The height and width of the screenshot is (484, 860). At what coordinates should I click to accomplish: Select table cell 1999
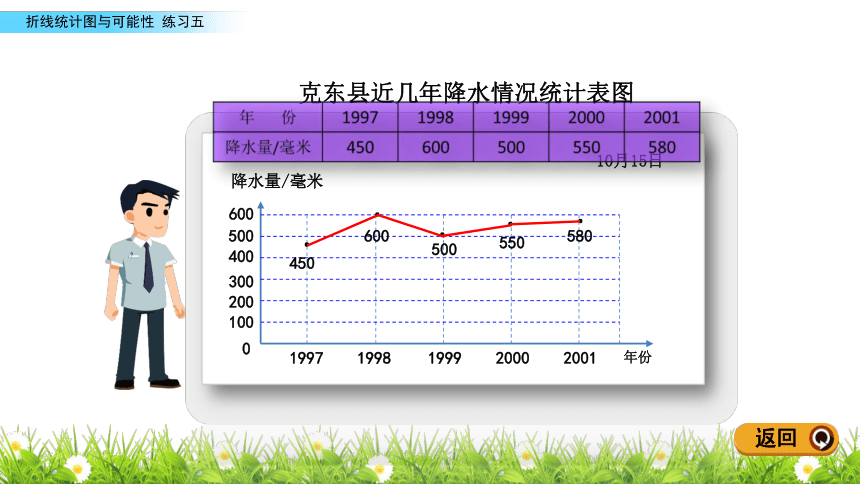(511, 117)
